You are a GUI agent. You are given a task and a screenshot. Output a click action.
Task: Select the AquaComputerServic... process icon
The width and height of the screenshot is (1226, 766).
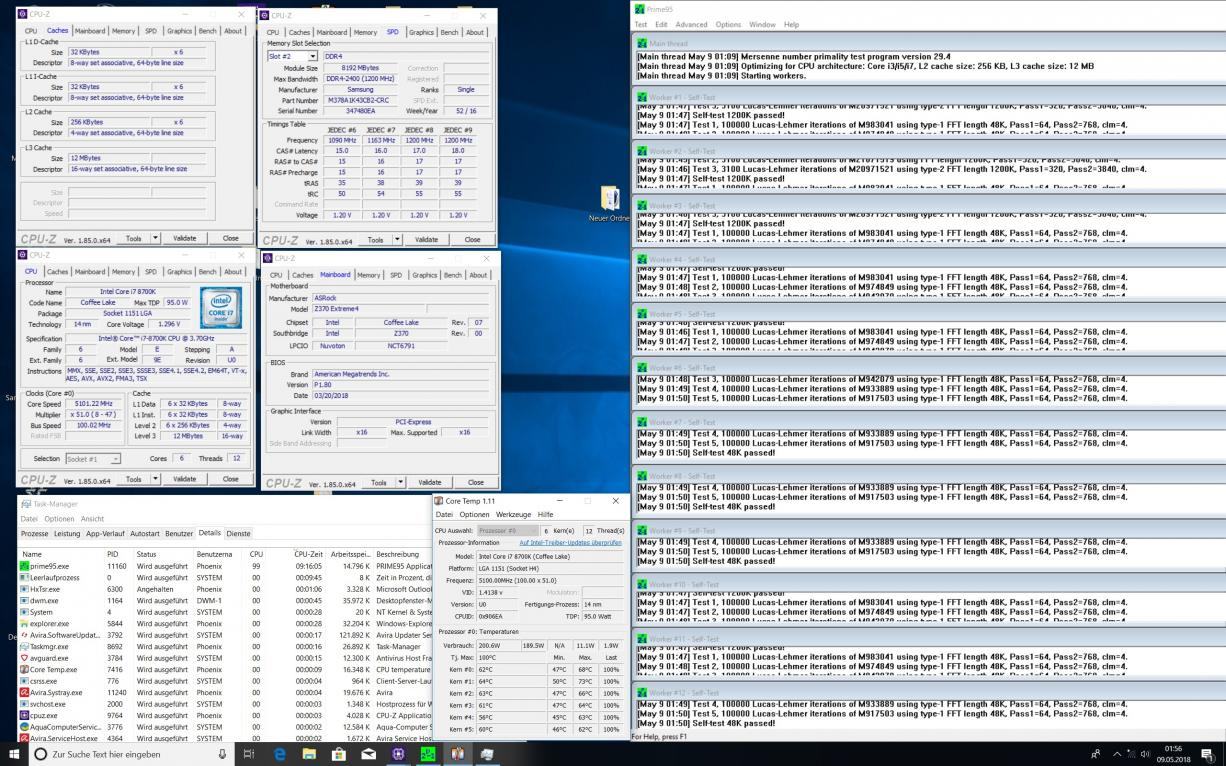tap(24, 727)
